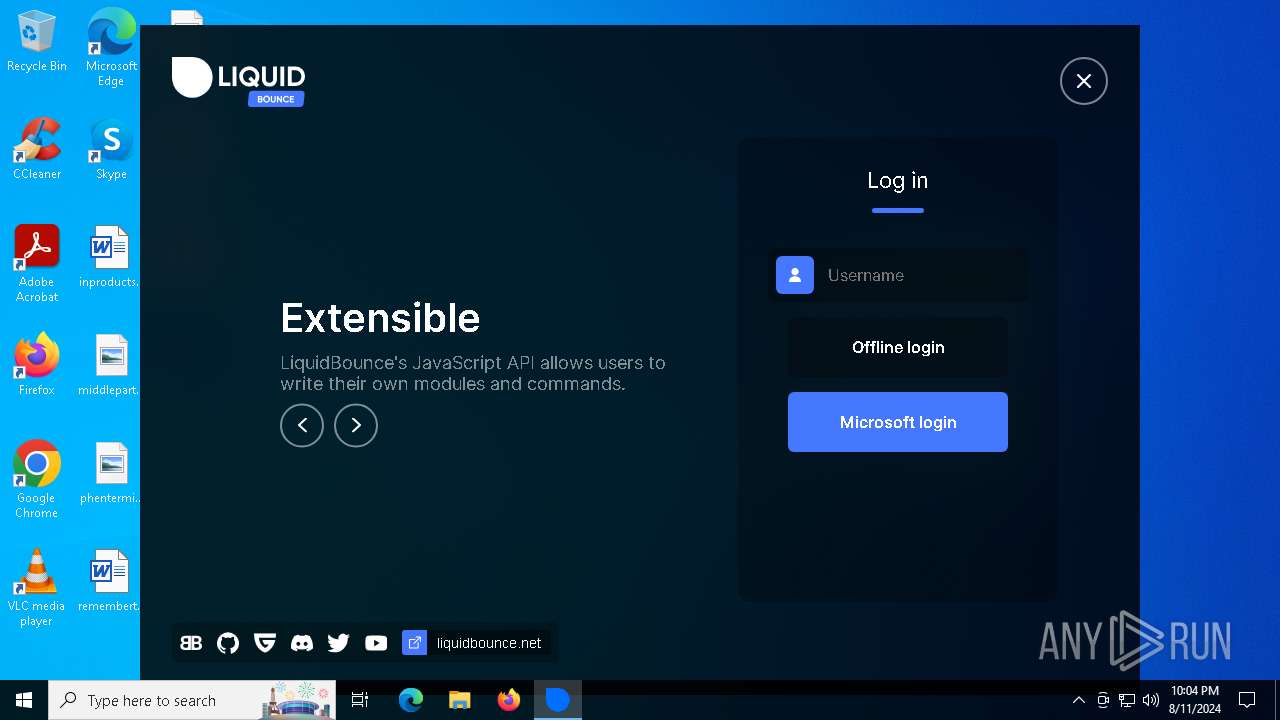Viewport: 1280px width, 720px height.
Task: Click the taskbar search box
Action: coord(194,700)
